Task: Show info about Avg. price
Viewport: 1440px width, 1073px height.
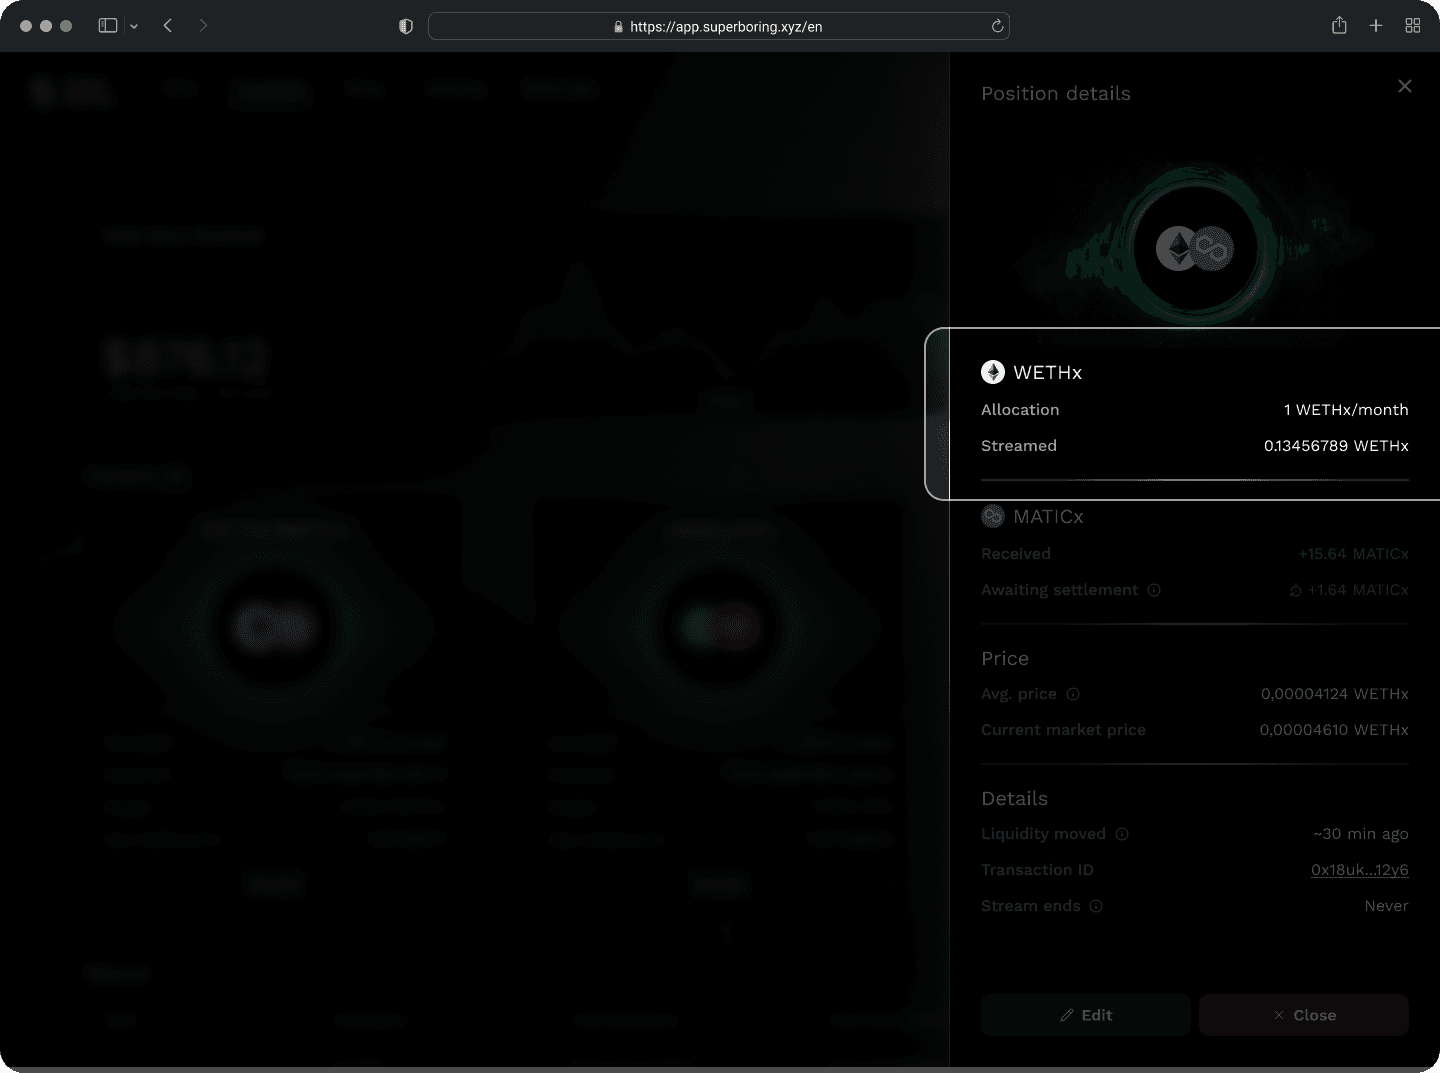Action: click(x=1073, y=694)
